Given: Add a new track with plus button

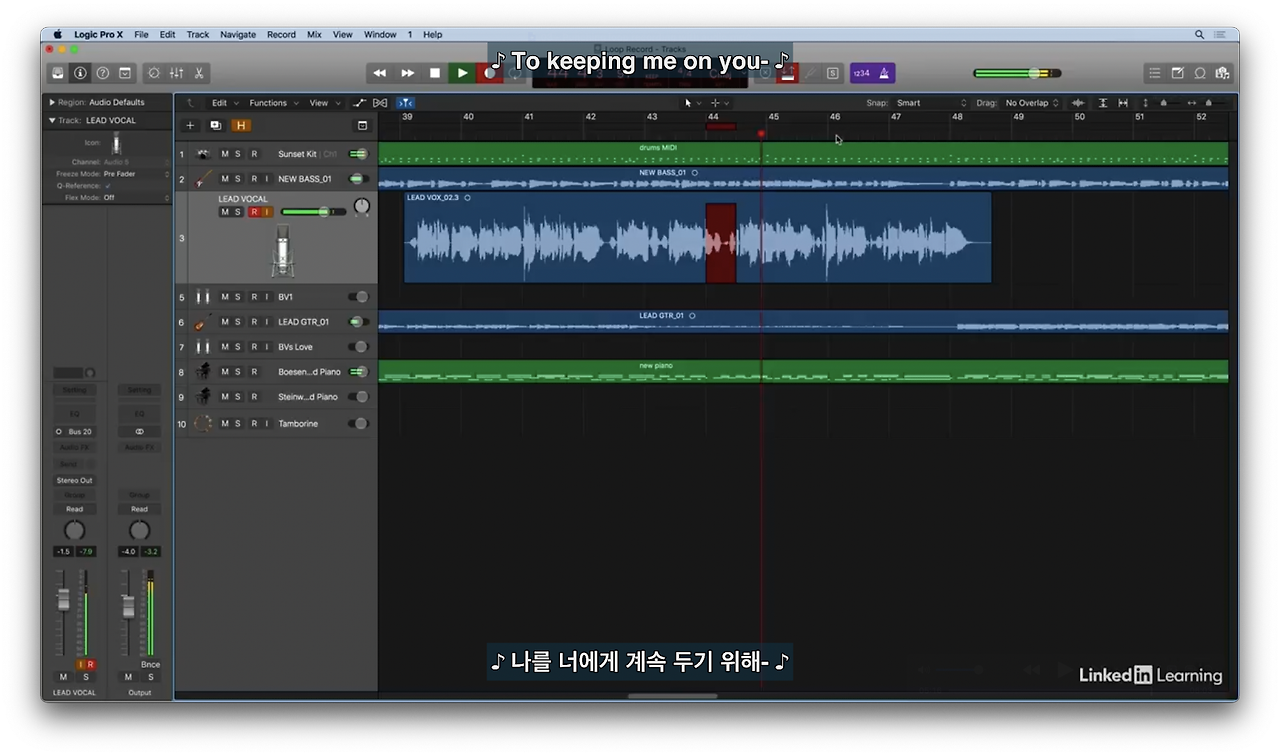Looking at the screenshot, I should coord(190,126).
